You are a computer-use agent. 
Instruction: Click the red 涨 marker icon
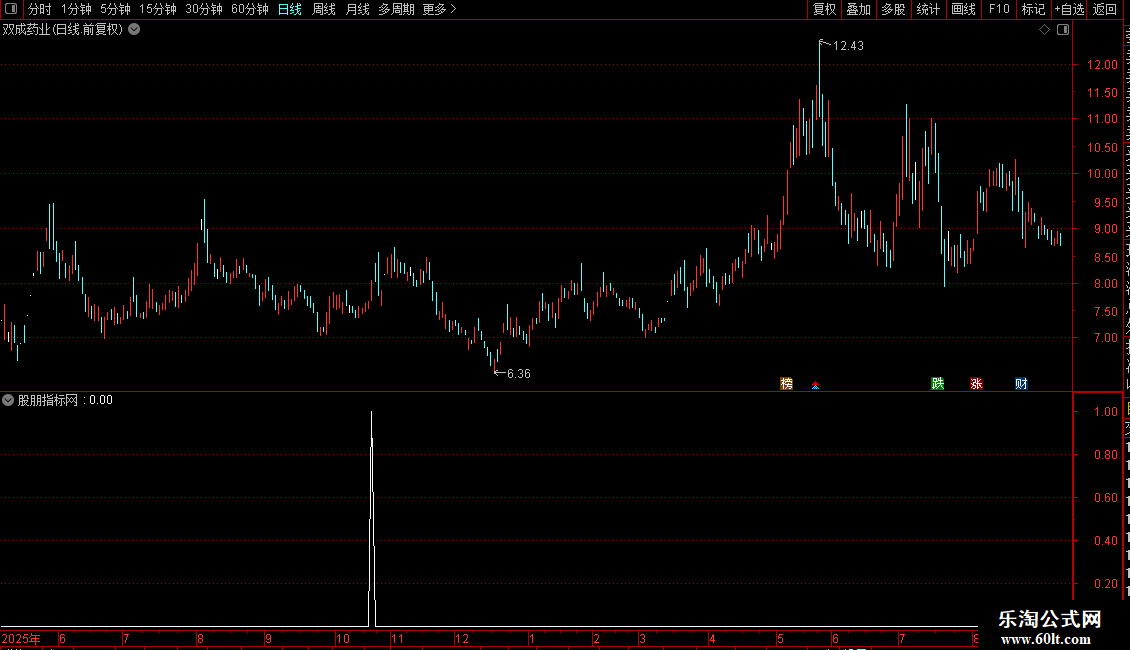(x=976, y=383)
